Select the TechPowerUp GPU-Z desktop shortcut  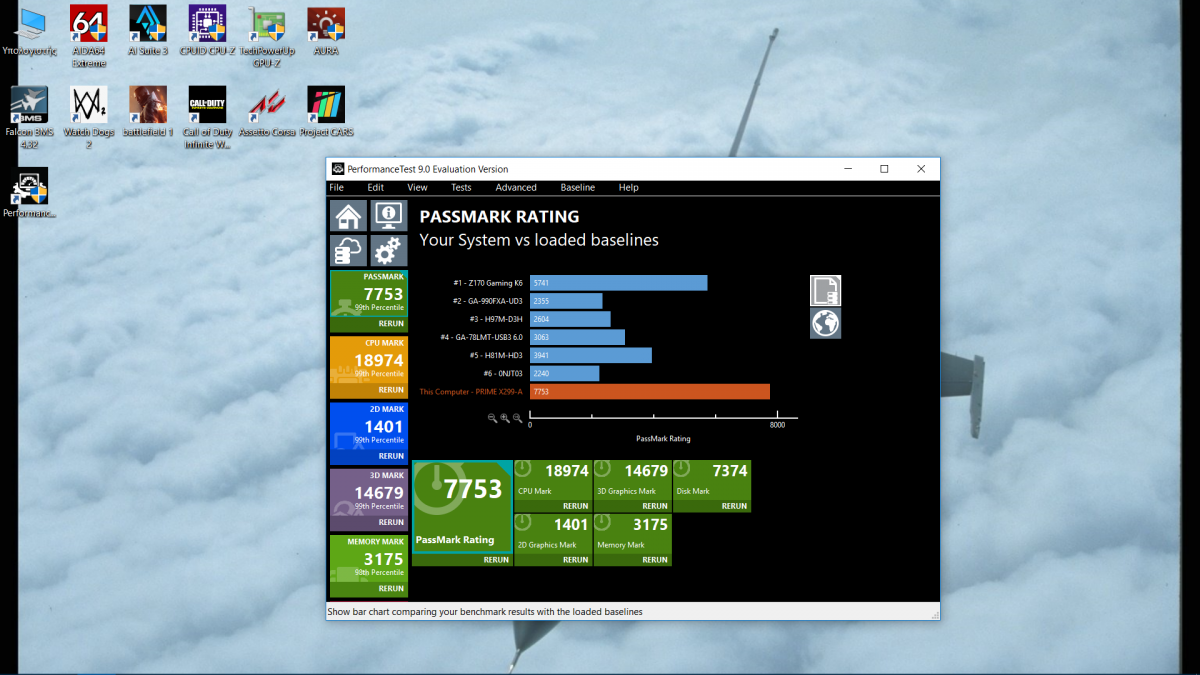pyautogui.click(x=266, y=36)
